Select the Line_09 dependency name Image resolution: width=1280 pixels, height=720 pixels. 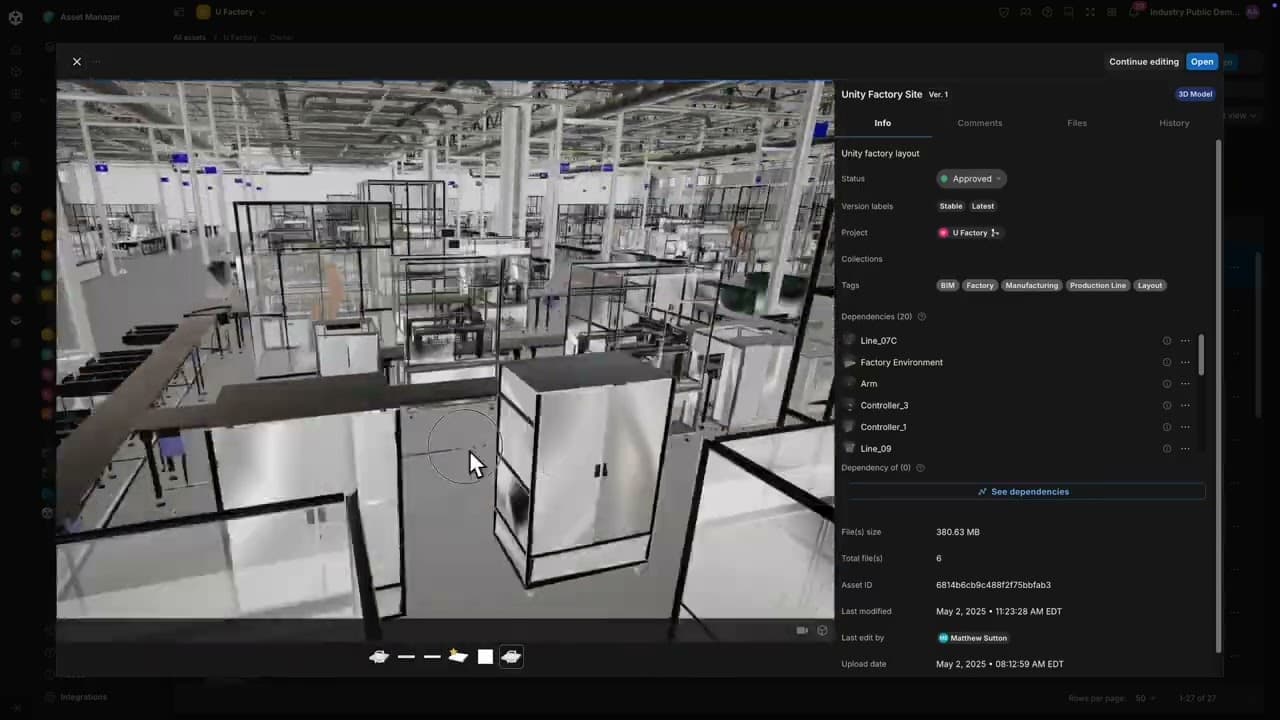click(875, 449)
